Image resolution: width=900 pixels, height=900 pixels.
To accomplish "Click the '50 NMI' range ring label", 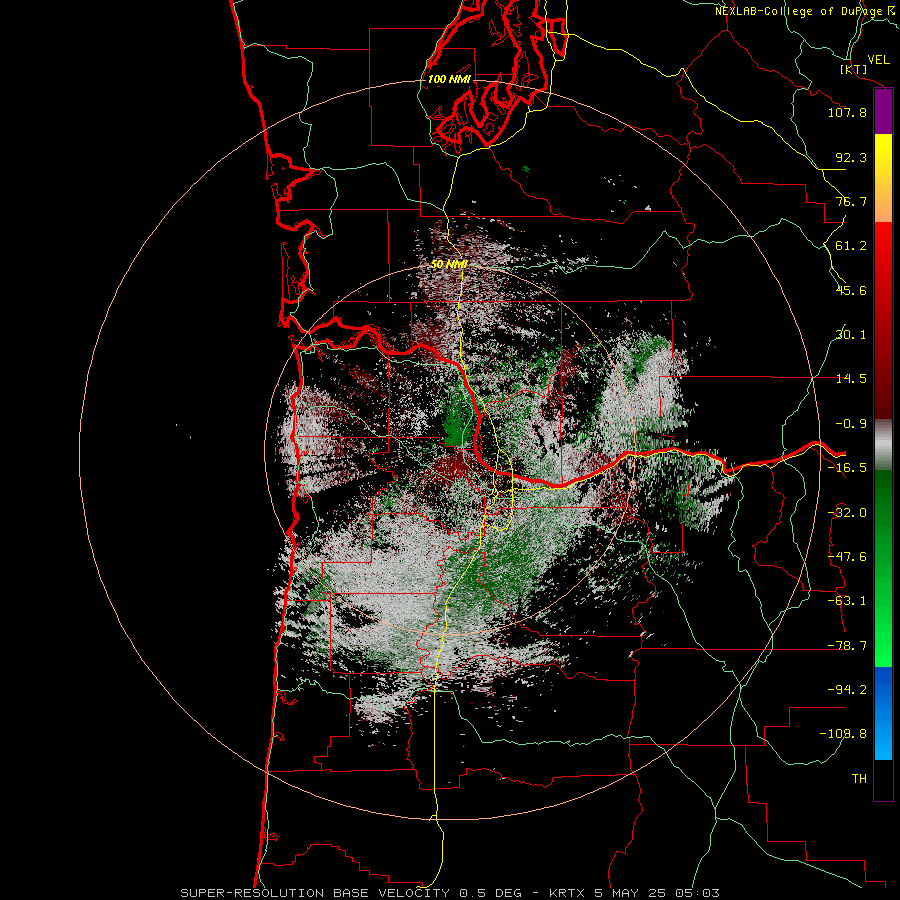I will click(x=449, y=264).
